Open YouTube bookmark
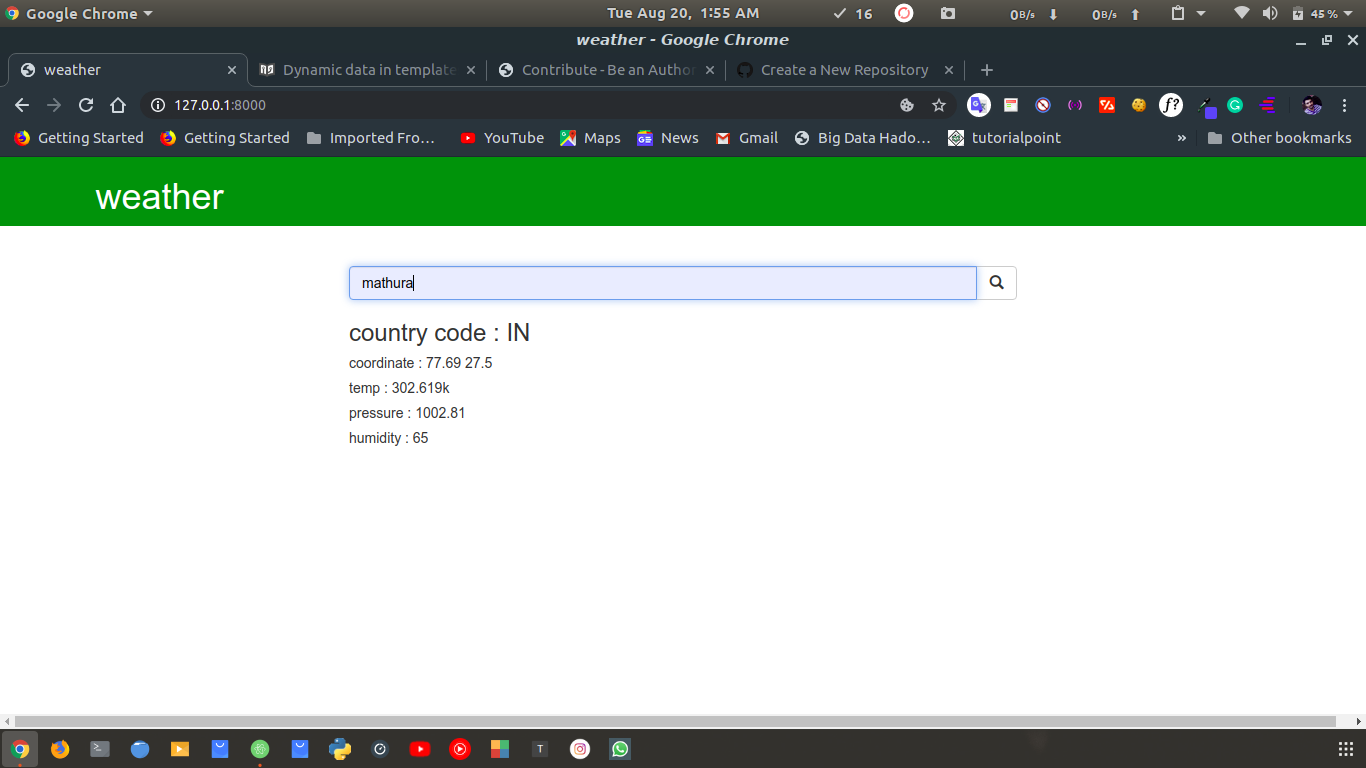 click(x=502, y=138)
